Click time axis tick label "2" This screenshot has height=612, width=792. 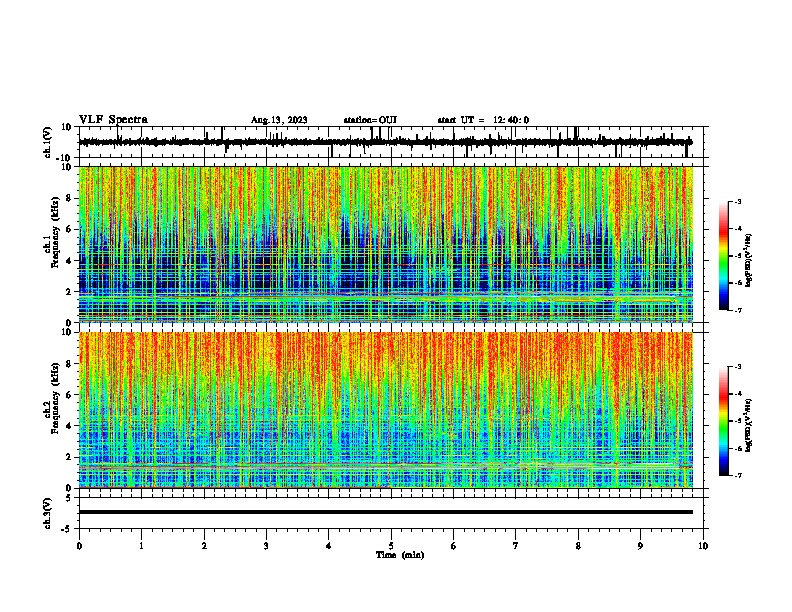[204, 546]
